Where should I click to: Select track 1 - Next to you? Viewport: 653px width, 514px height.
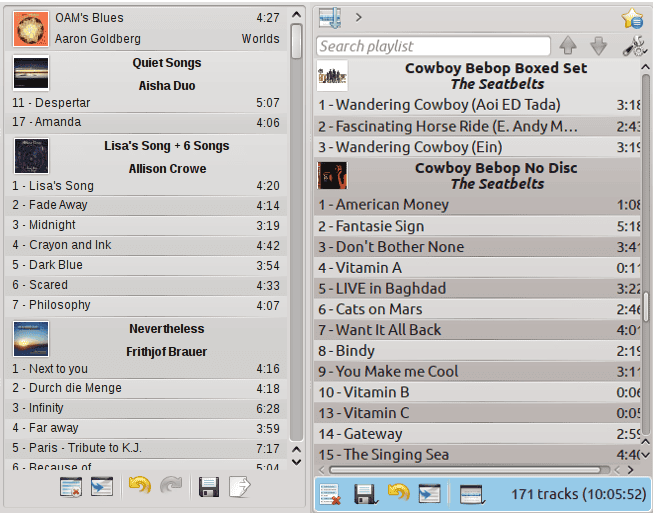click(146, 369)
